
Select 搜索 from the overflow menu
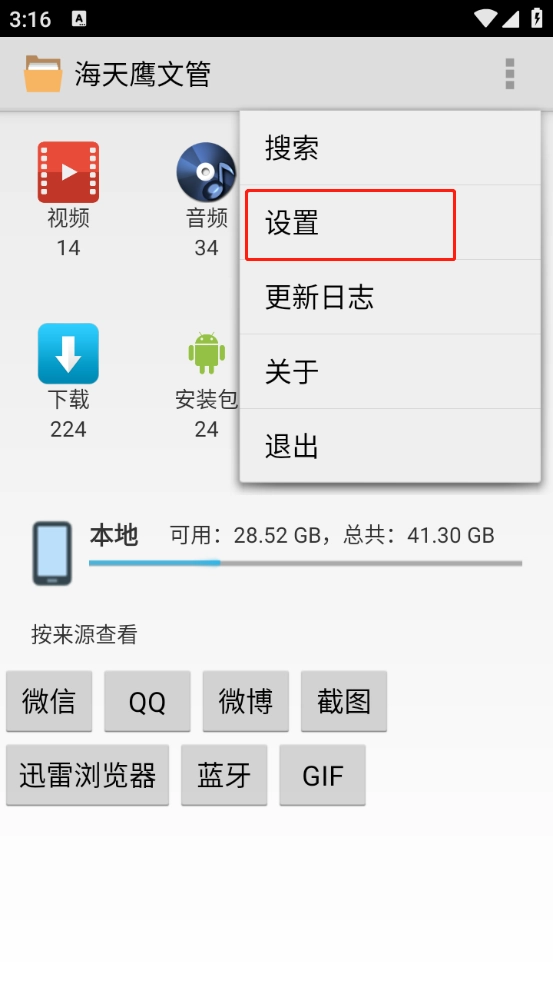point(390,148)
